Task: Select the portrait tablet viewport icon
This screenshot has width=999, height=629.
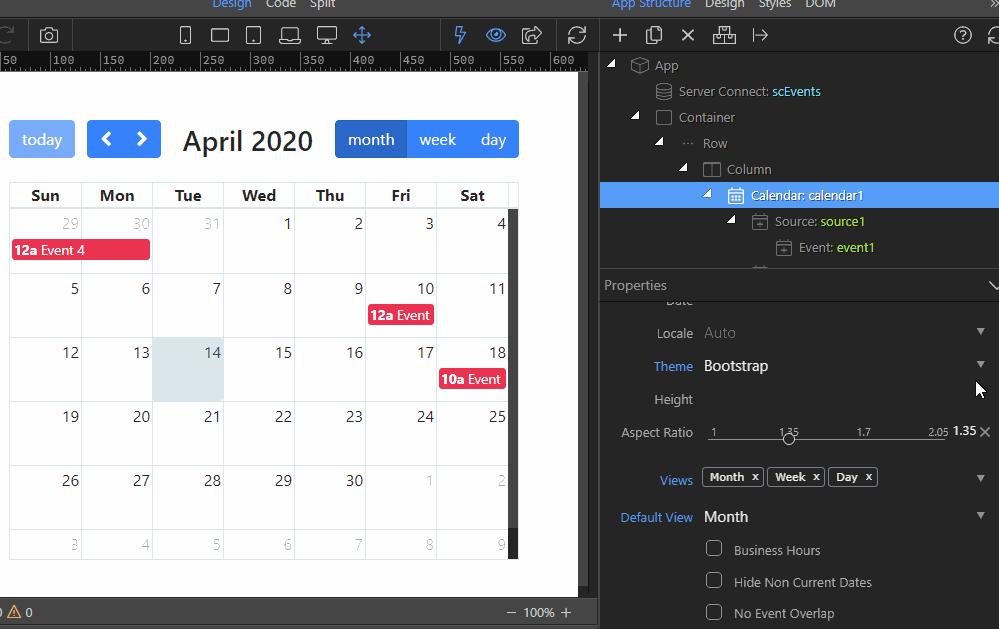Action: tap(254, 36)
